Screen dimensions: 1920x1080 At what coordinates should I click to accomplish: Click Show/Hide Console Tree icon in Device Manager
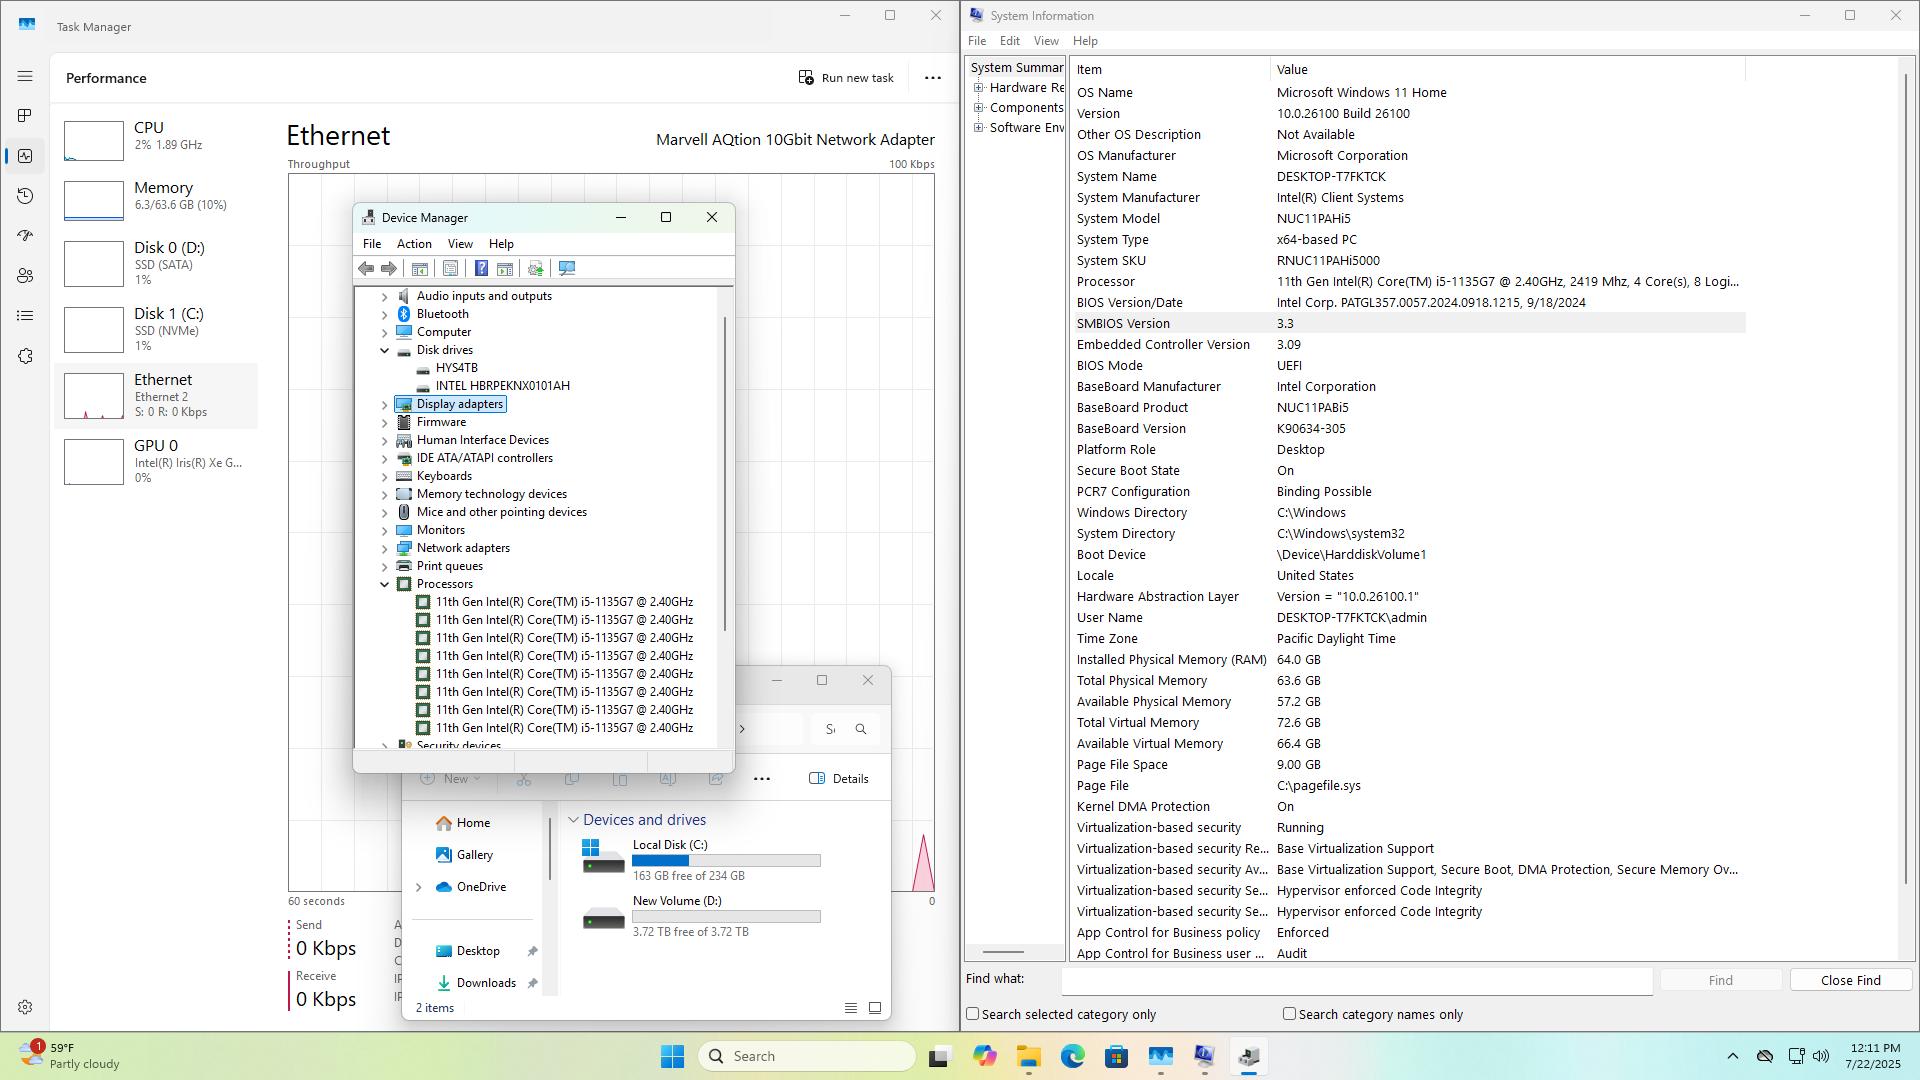point(420,268)
